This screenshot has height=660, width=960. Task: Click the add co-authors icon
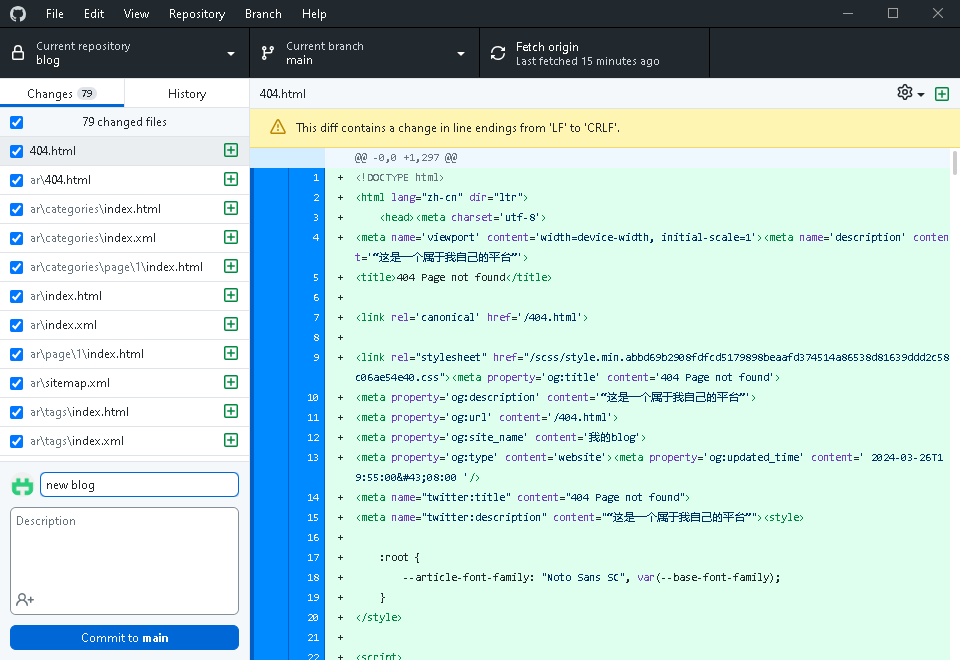(25, 599)
